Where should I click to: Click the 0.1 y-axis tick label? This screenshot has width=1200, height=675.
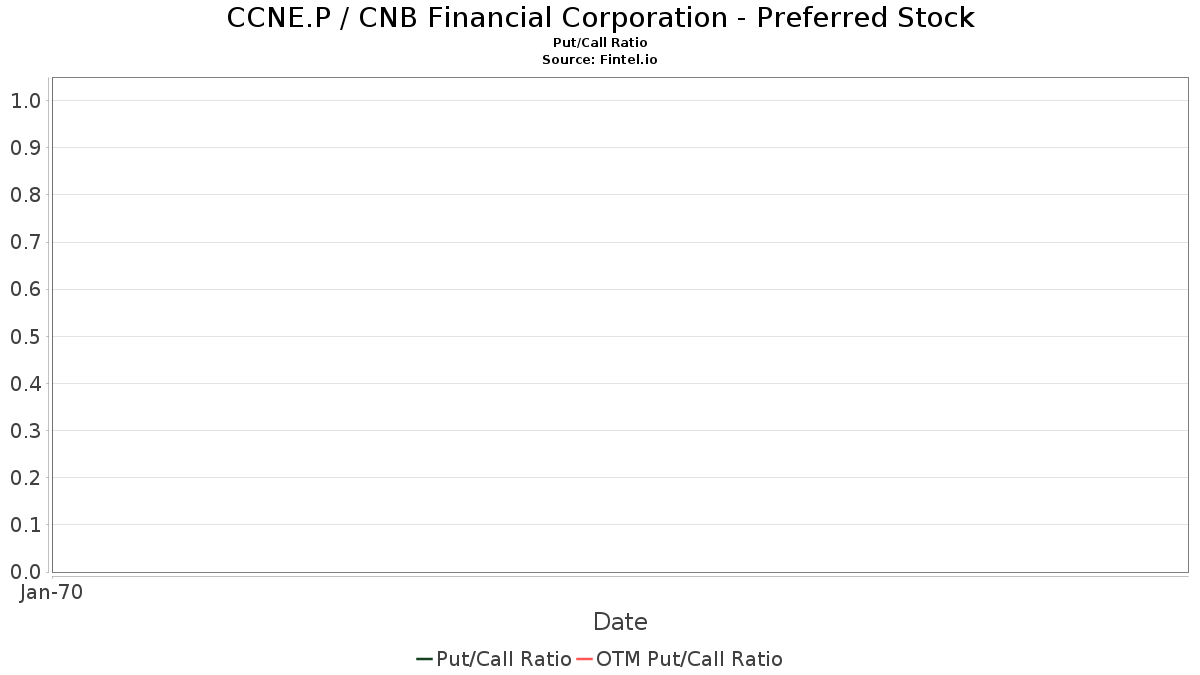(x=25, y=525)
